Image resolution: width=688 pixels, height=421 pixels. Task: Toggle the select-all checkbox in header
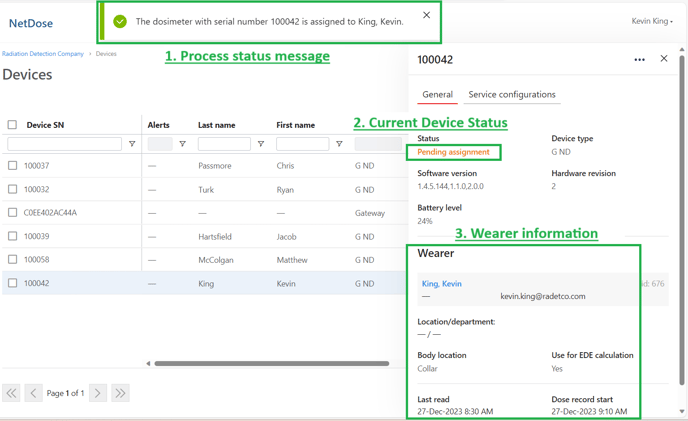click(12, 125)
